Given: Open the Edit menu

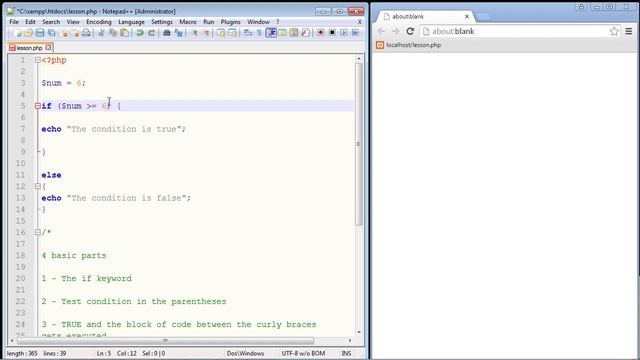Looking at the screenshot, I should tap(30, 22).
